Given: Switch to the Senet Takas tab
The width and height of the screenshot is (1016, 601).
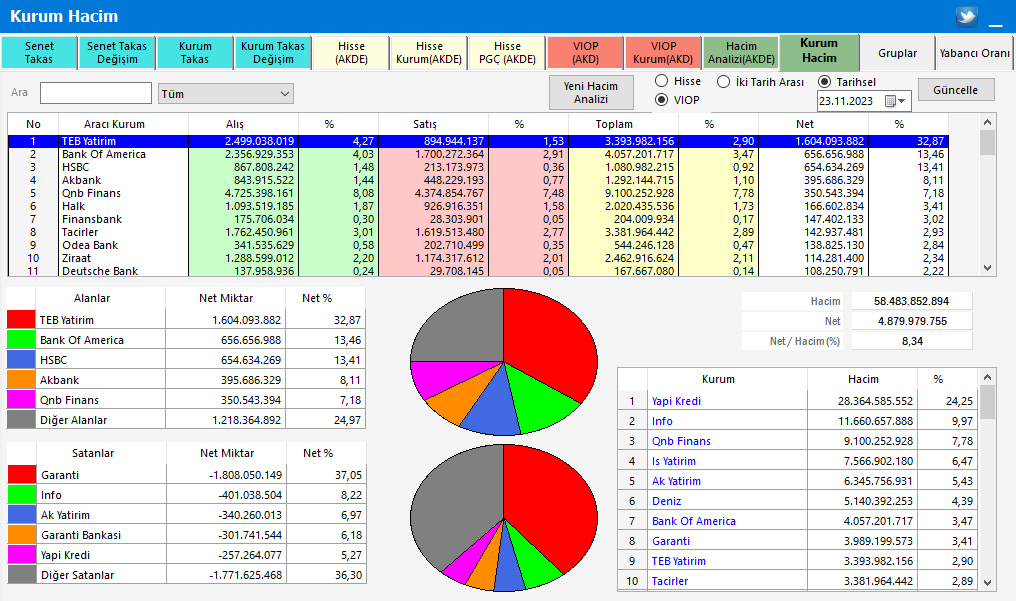Looking at the screenshot, I should click(x=40, y=52).
